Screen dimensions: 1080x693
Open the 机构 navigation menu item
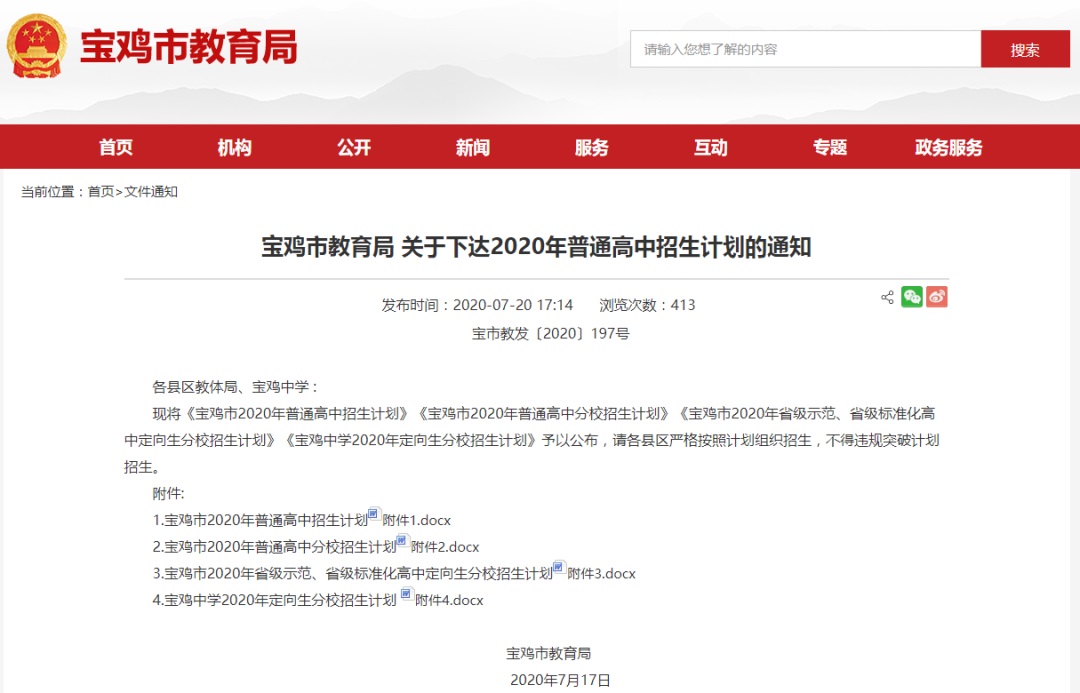click(235, 148)
